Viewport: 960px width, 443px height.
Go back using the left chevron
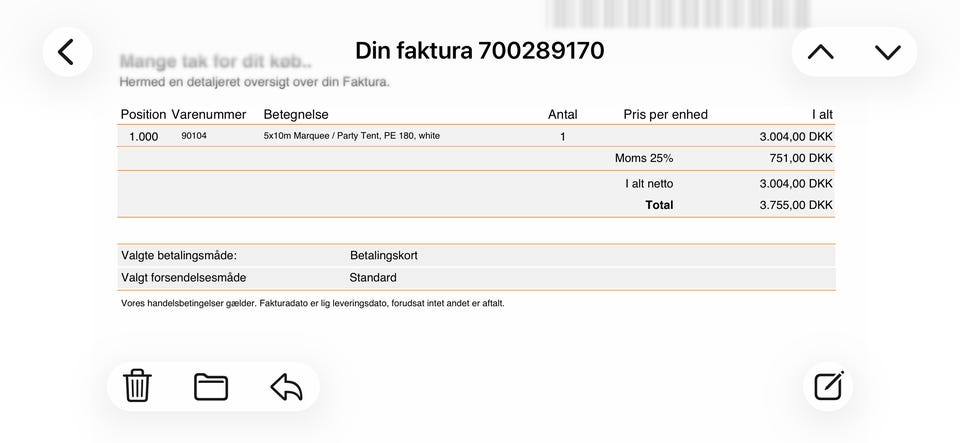67,52
